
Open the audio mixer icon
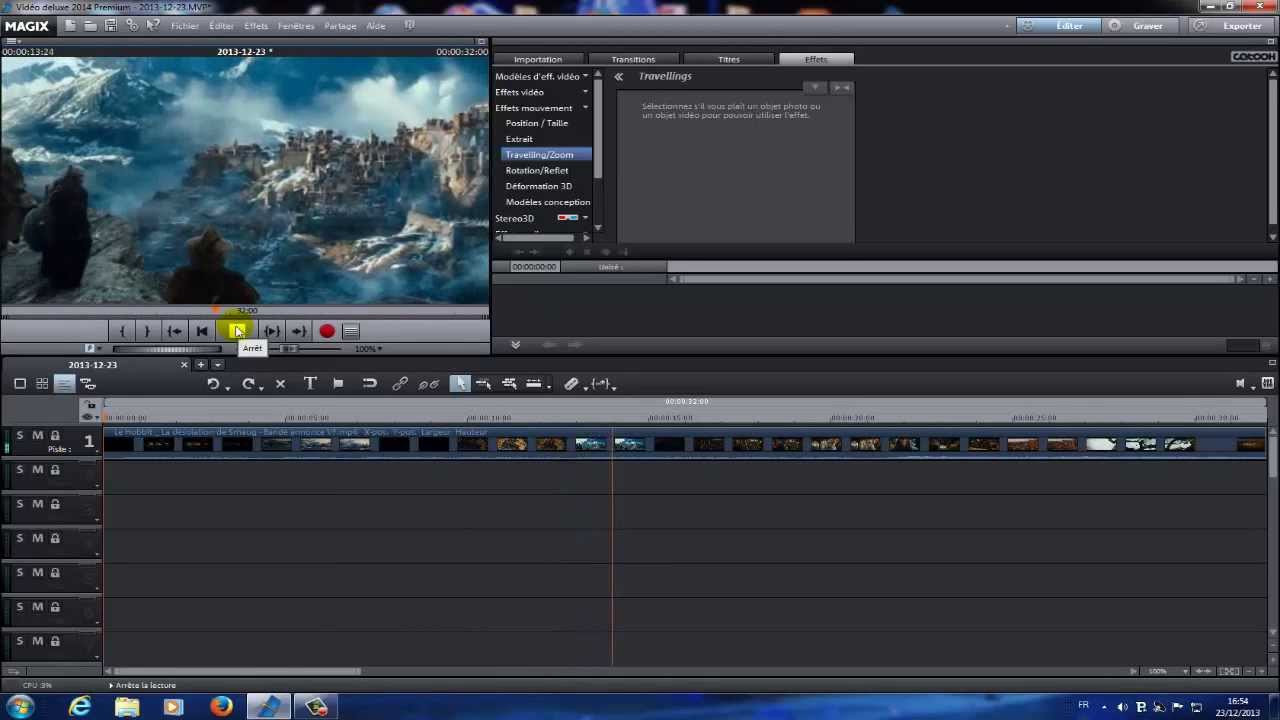1268,383
